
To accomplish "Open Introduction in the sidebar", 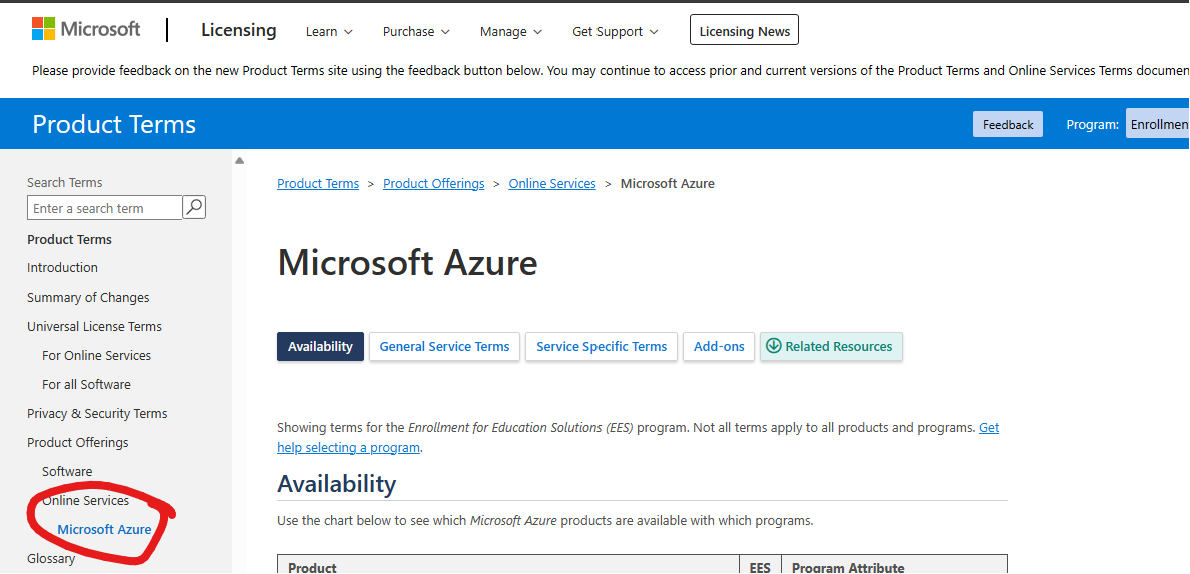I will (62, 267).
